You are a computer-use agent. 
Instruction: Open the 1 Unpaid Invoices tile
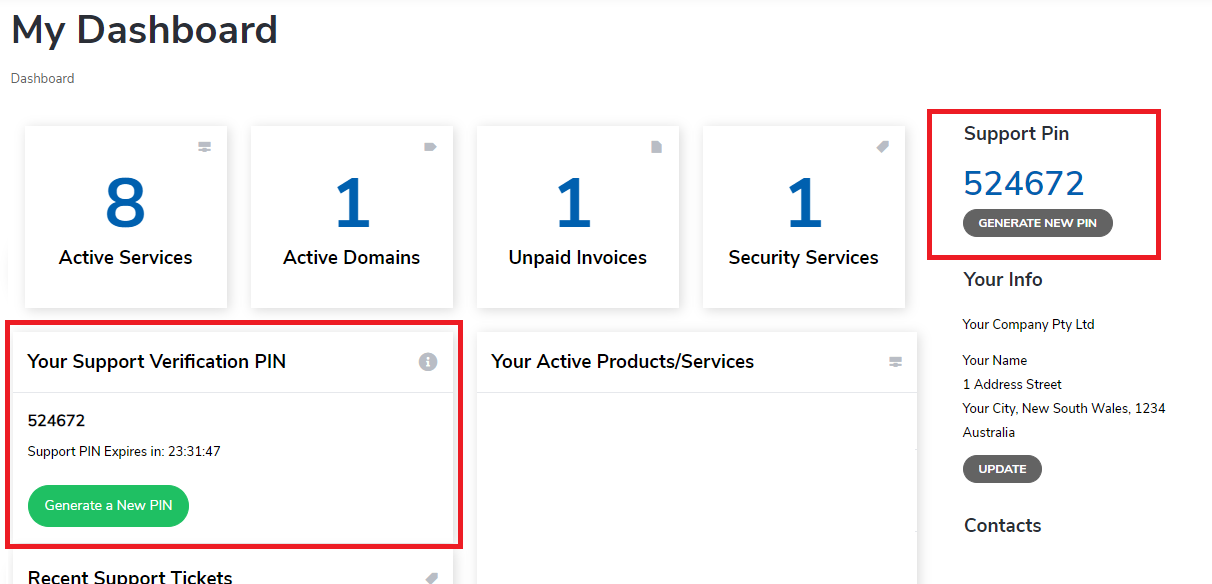tap(578, 217)
